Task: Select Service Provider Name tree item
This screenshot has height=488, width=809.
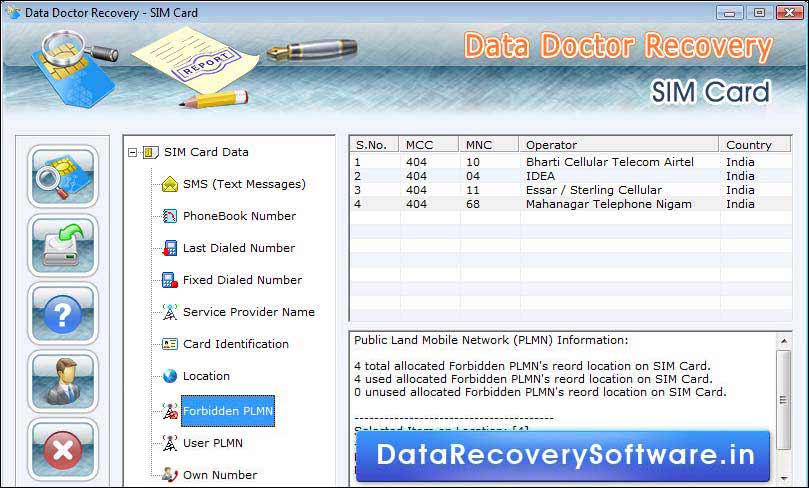Action: point(249,312)
